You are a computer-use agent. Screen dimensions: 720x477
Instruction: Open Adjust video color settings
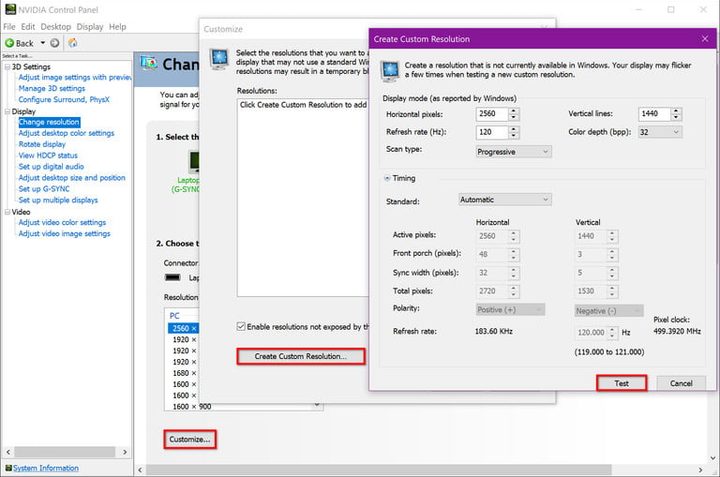(62, 222)
